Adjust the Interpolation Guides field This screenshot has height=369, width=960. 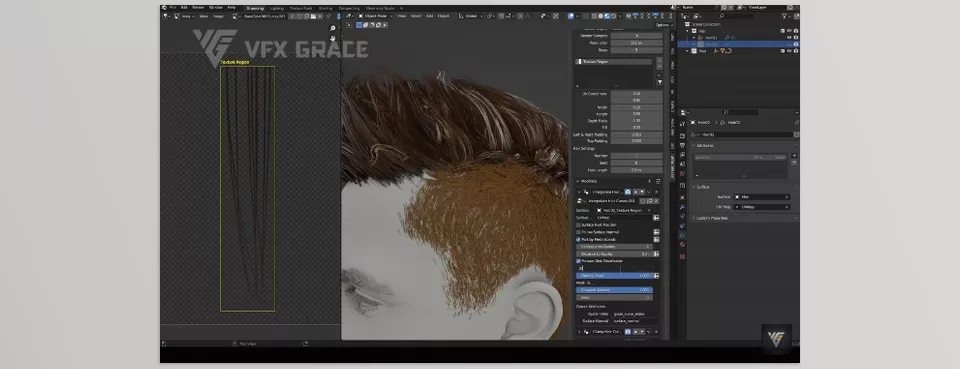[x=615, y=246]
